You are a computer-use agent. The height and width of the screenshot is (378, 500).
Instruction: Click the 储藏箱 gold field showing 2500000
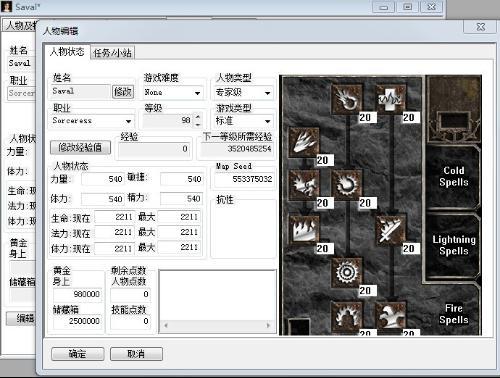(x=77, y=321)
